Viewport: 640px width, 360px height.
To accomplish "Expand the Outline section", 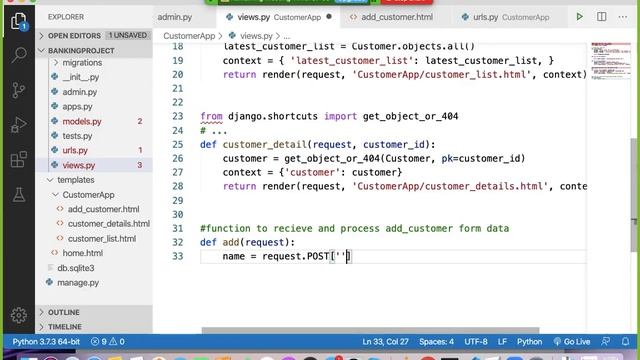I will tap(94, 312).
